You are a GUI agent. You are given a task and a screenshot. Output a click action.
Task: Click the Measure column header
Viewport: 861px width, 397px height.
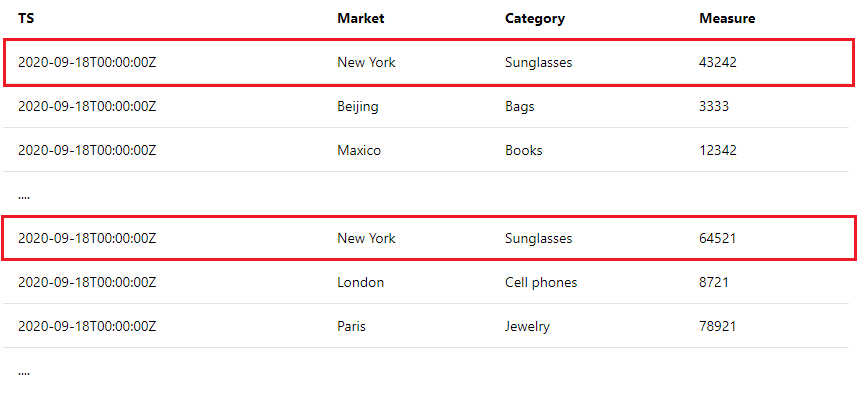pos(727,18)
